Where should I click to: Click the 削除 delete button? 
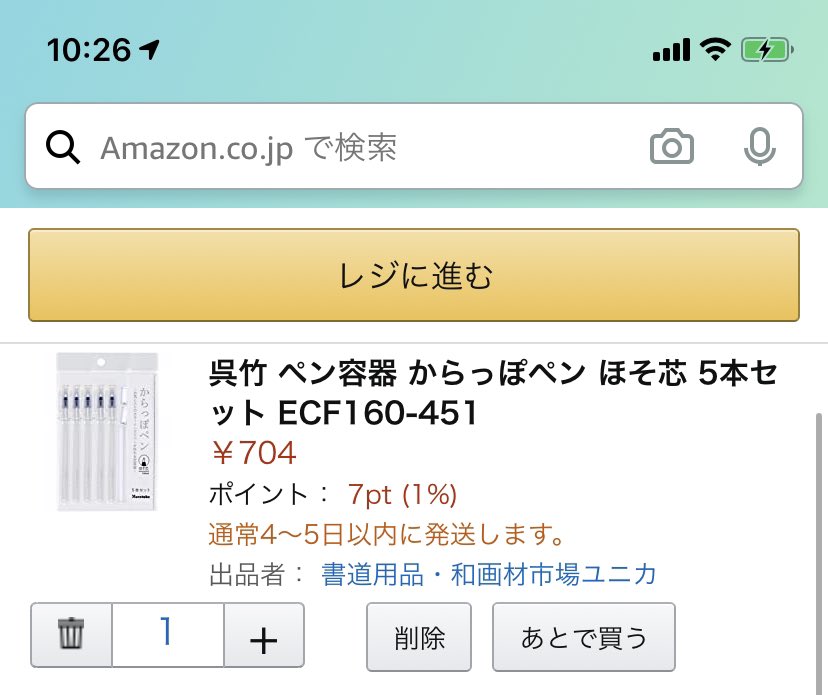coord(419,637)
